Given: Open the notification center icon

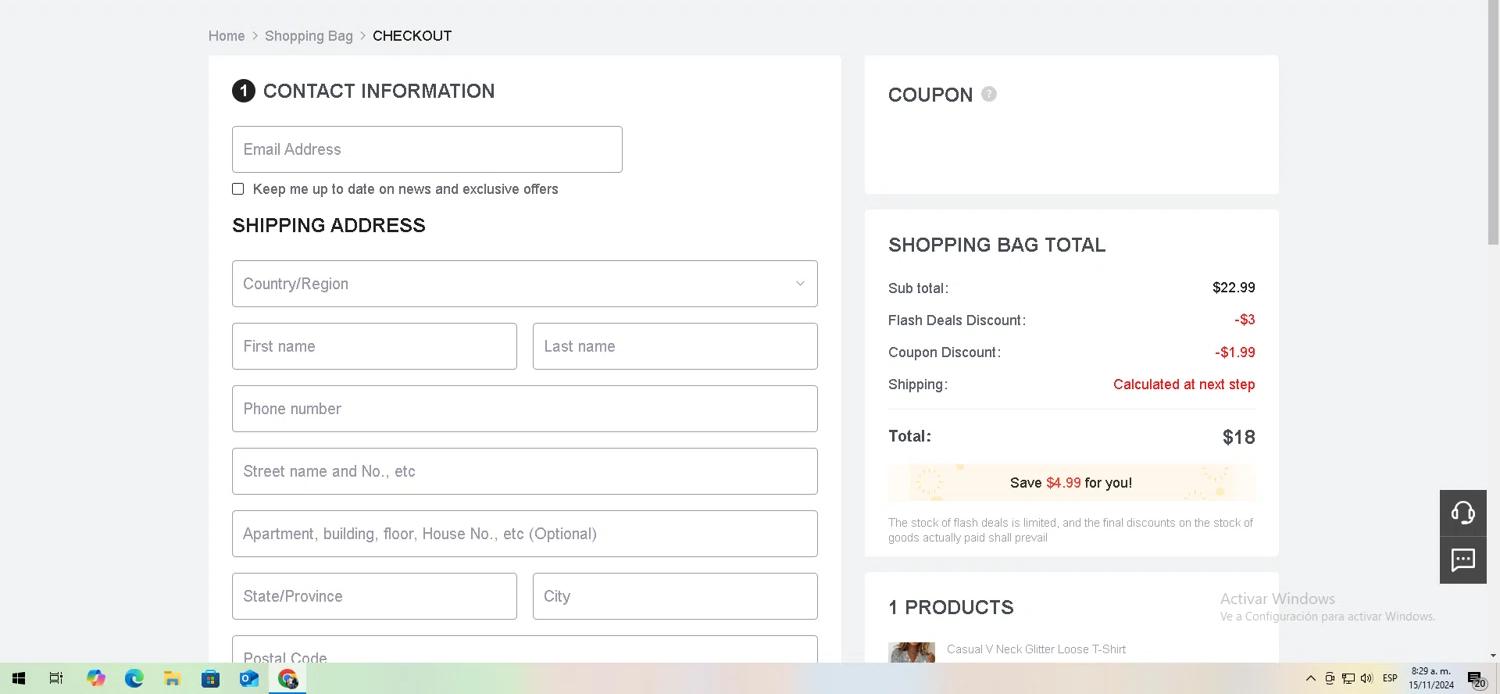Looking at the screenshot, I should coord(1478,680).
